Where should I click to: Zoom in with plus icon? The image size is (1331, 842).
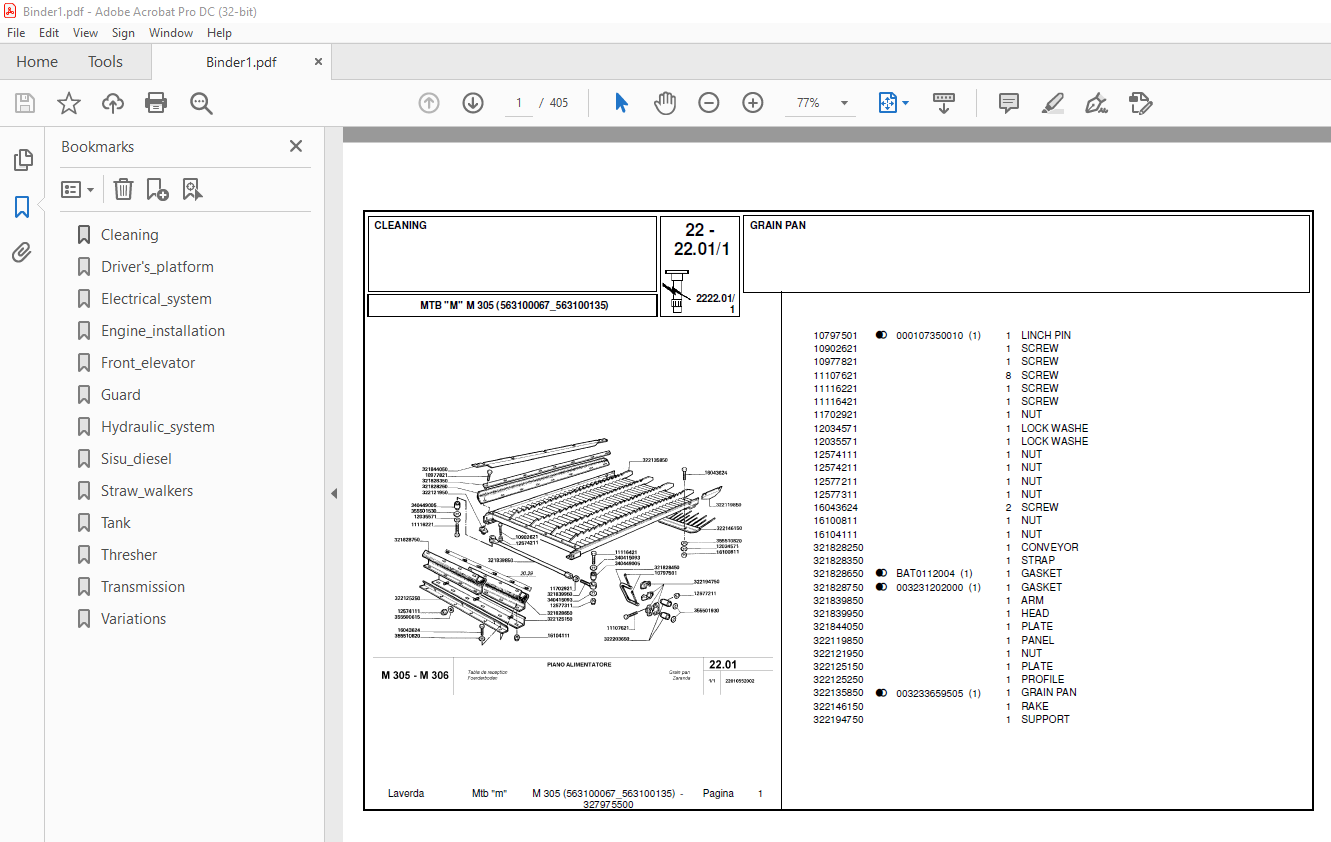[753, 103]
